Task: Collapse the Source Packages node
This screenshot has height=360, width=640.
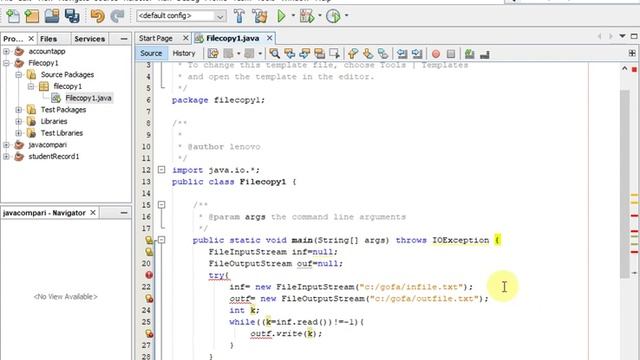Action: point(18,75)
